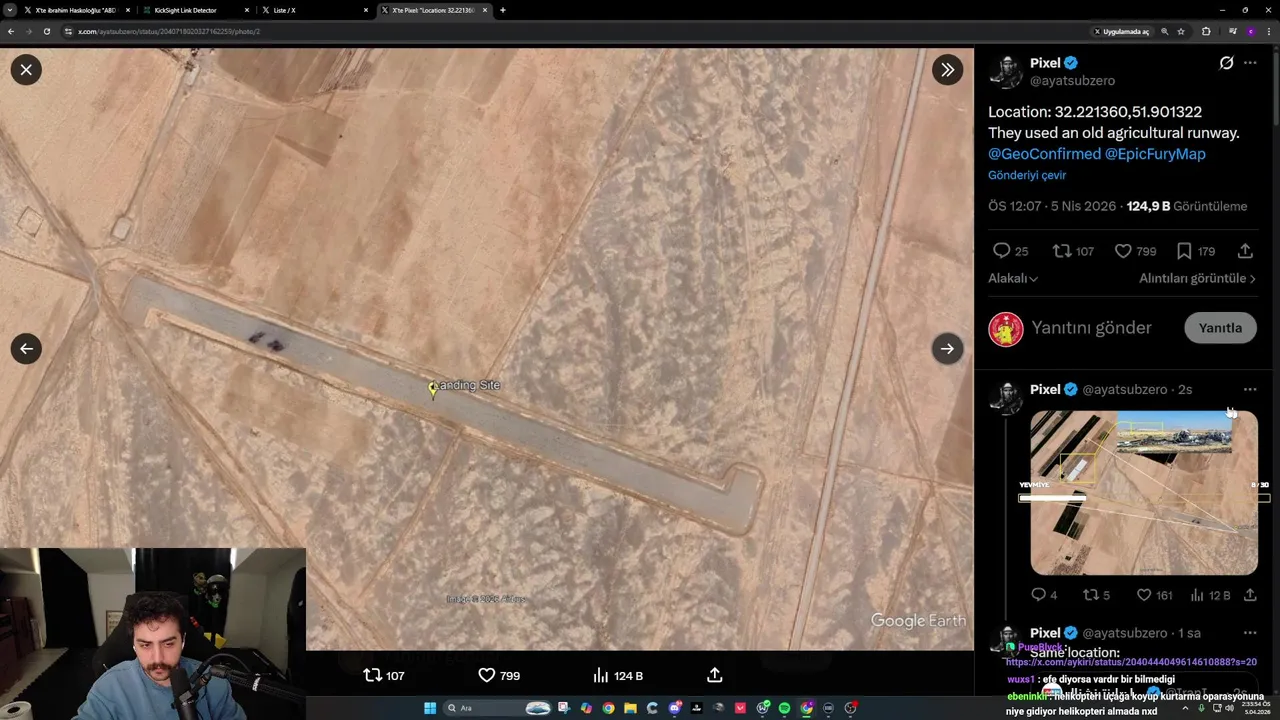Click the repost icon below the photo
The height and width of the screenshot is (720, 1280).
click(x=372, y=675)
